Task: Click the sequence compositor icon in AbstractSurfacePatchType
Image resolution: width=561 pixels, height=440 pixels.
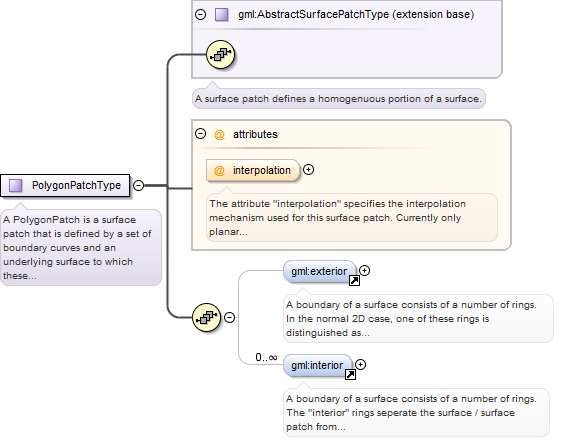Action: click(220, 54)
